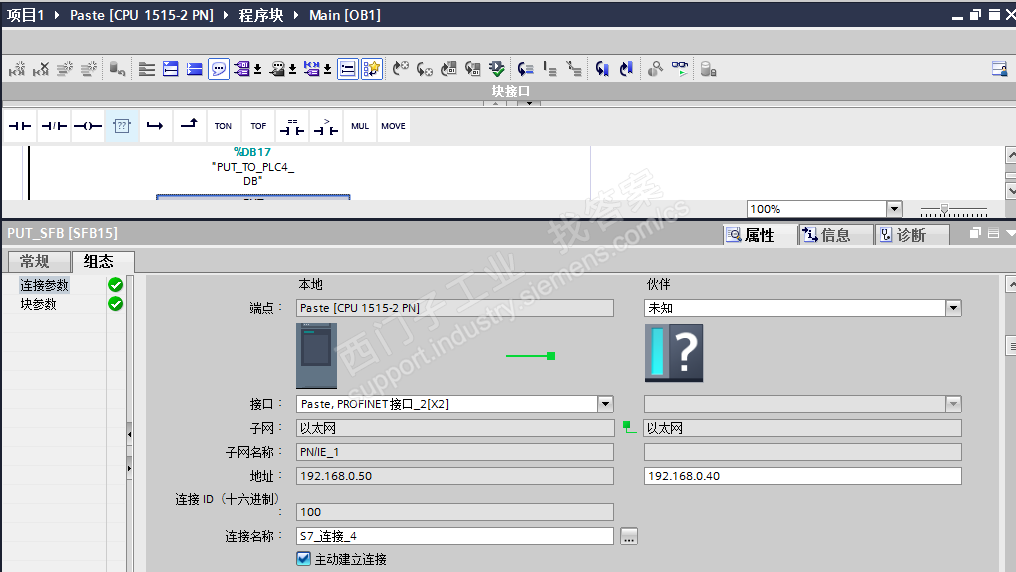Click the open all networks icon
This screenshot has width=1016, height=572.
coord(171,69)
